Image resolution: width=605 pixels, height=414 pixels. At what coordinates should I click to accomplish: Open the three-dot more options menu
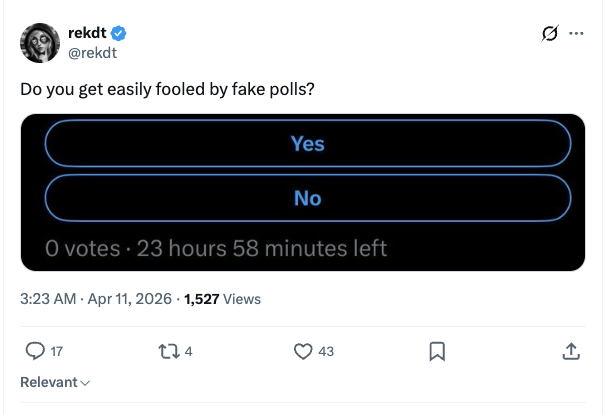click(x=575, y=34)
